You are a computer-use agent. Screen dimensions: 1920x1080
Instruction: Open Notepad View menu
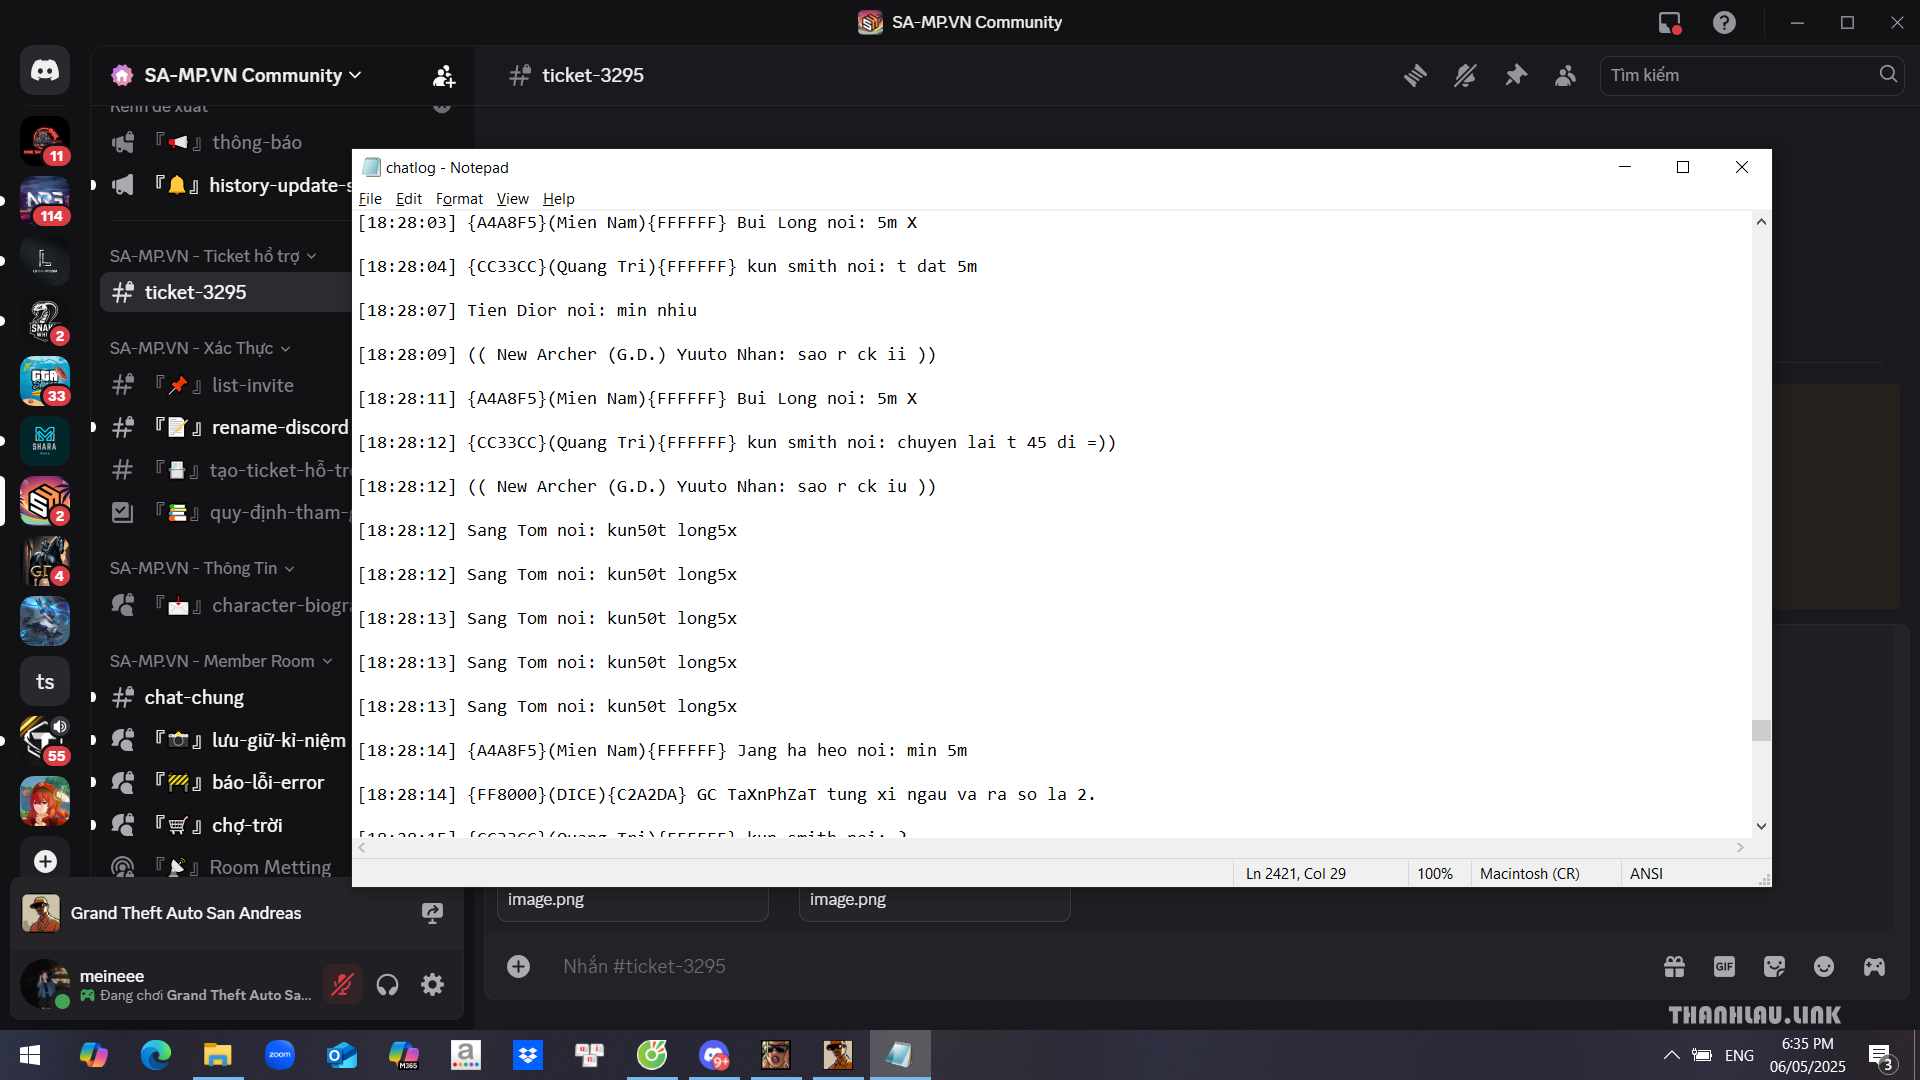point(513,199)
